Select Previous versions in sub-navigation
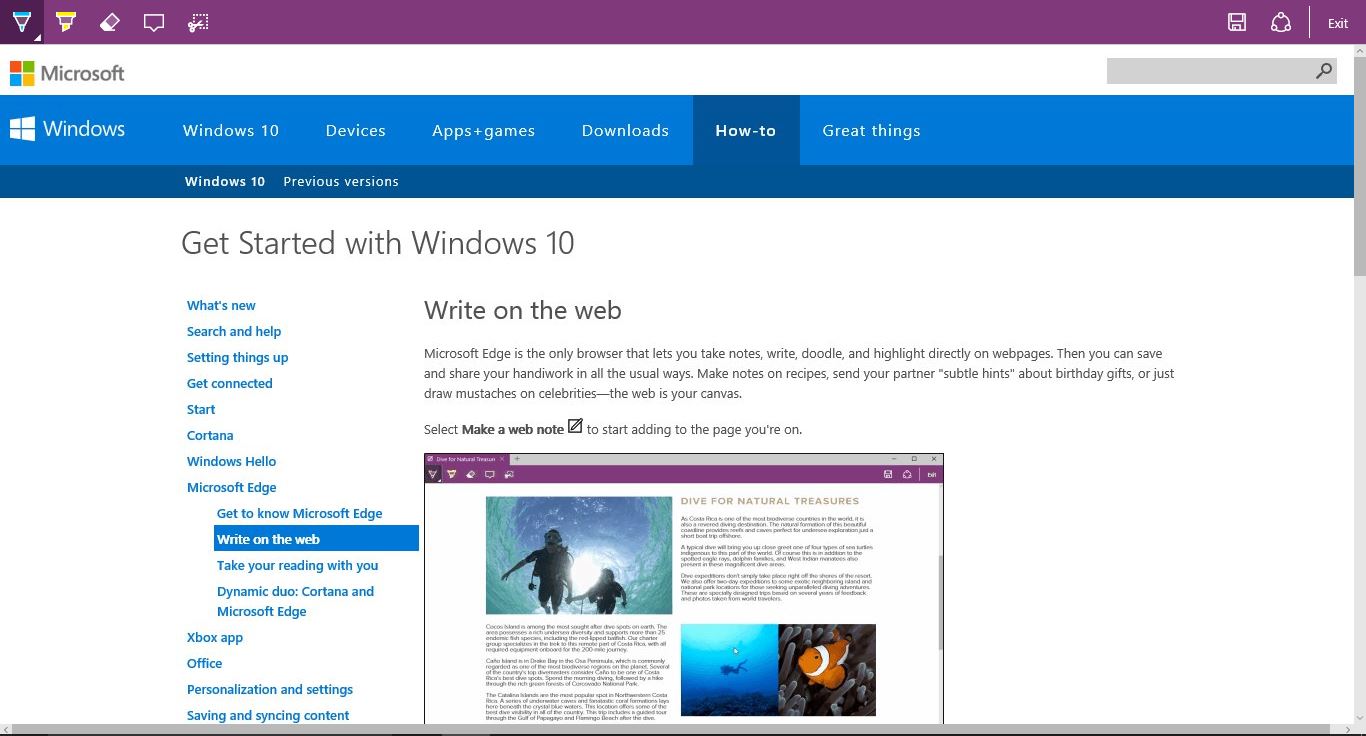The height and width of the screenshot is (736, 1366). (341, 181)
